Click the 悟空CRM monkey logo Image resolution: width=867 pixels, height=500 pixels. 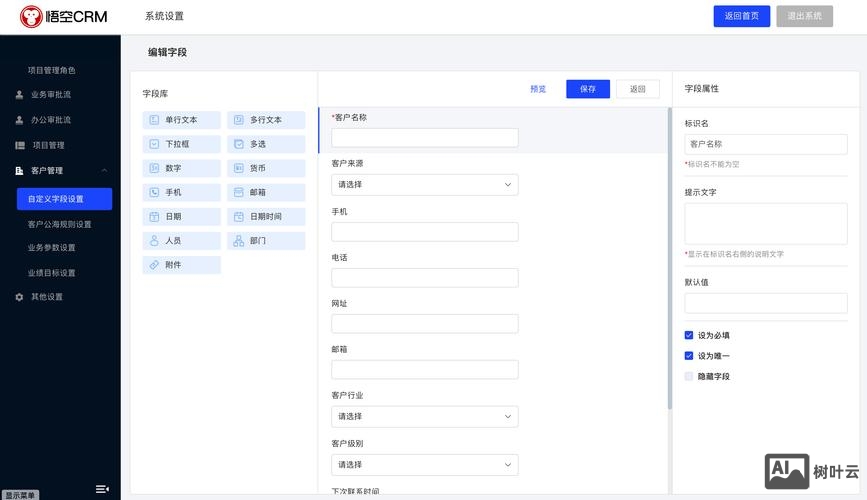pyautogui.click(x=31, y=17)
